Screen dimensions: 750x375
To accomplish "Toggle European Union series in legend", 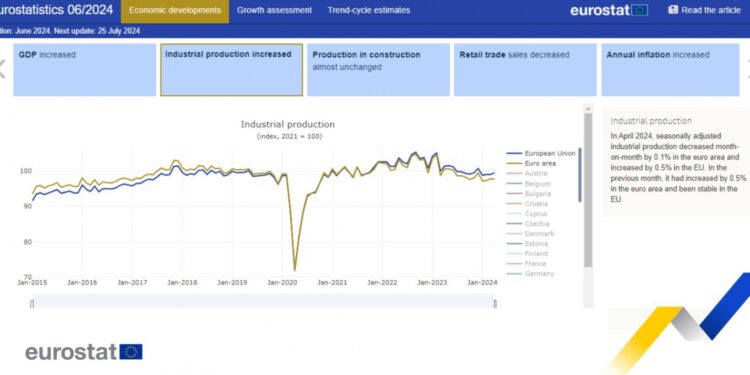I will [541, 154].
